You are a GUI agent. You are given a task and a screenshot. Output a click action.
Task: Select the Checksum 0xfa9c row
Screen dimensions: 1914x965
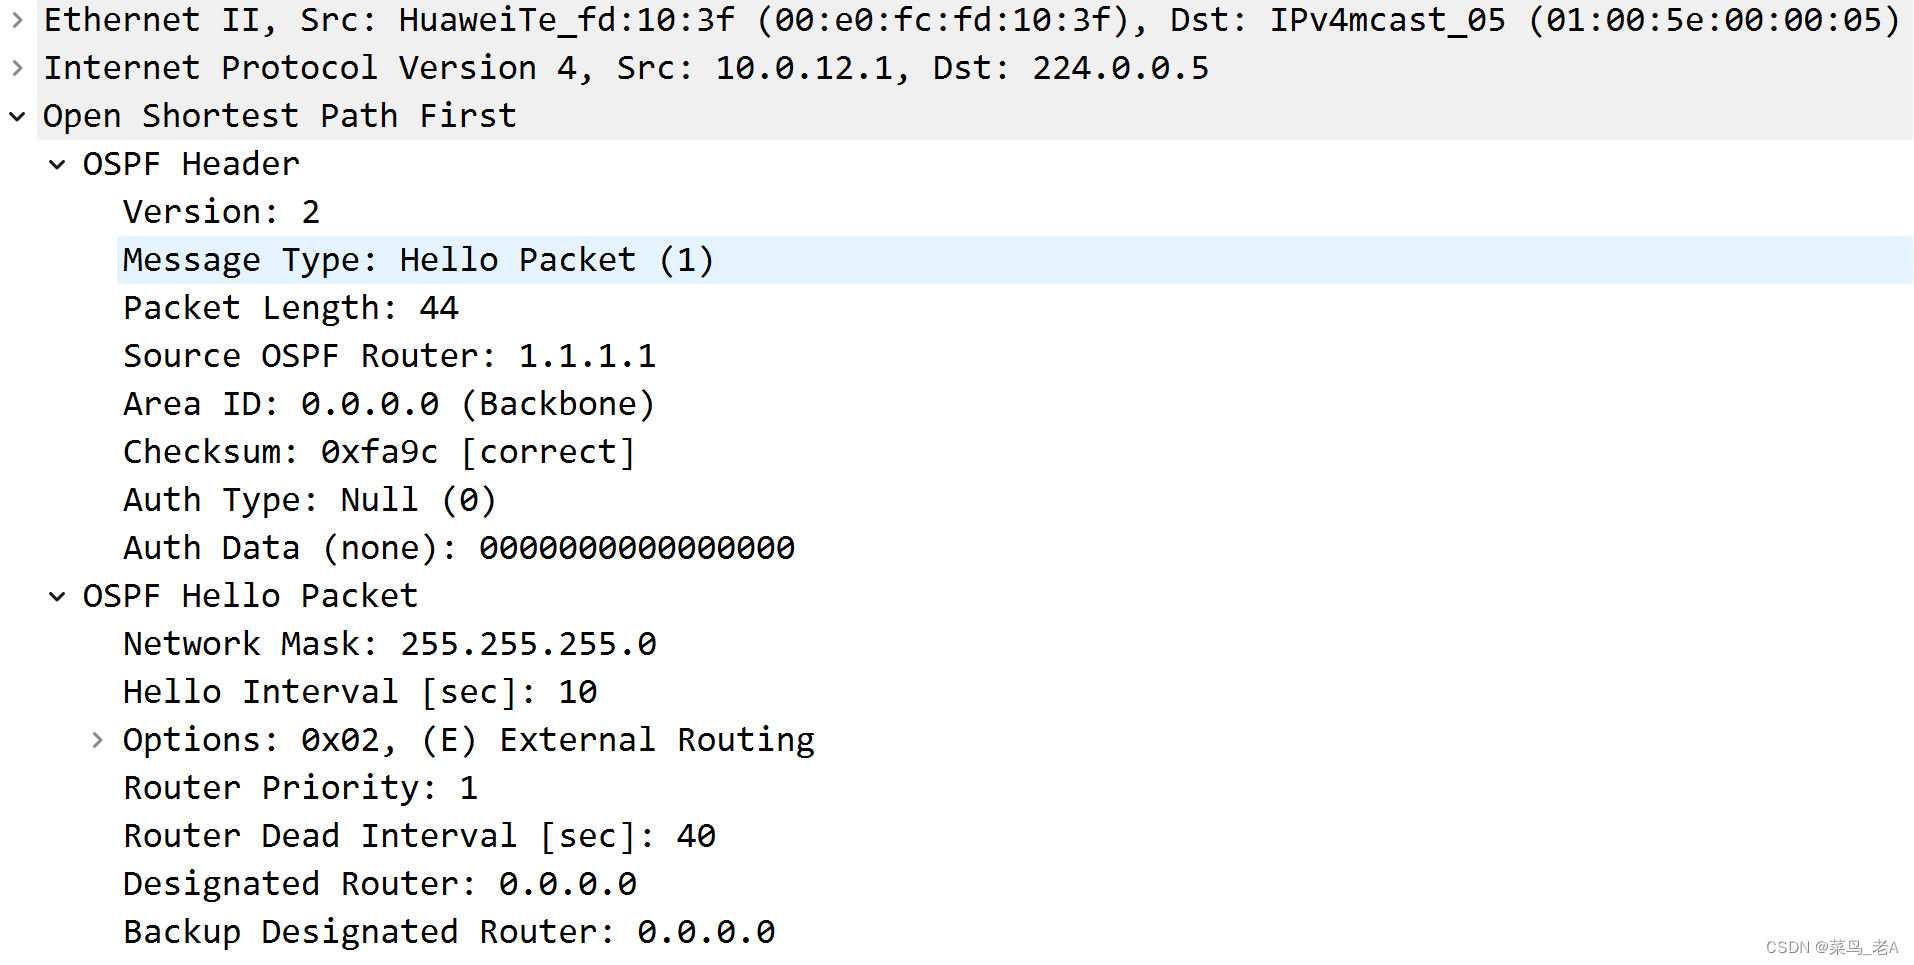(x=378, y=451)
